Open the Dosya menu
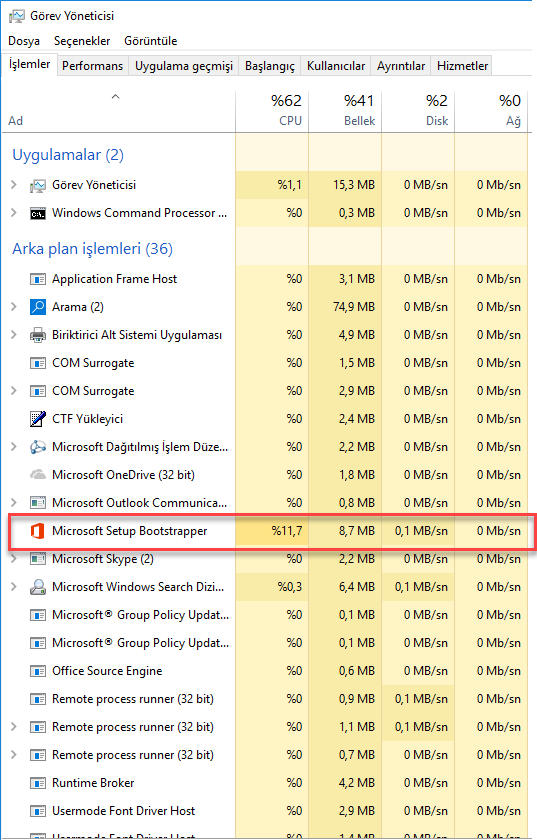This screenshot has width=537, height=840. click(x=24, y=41)
